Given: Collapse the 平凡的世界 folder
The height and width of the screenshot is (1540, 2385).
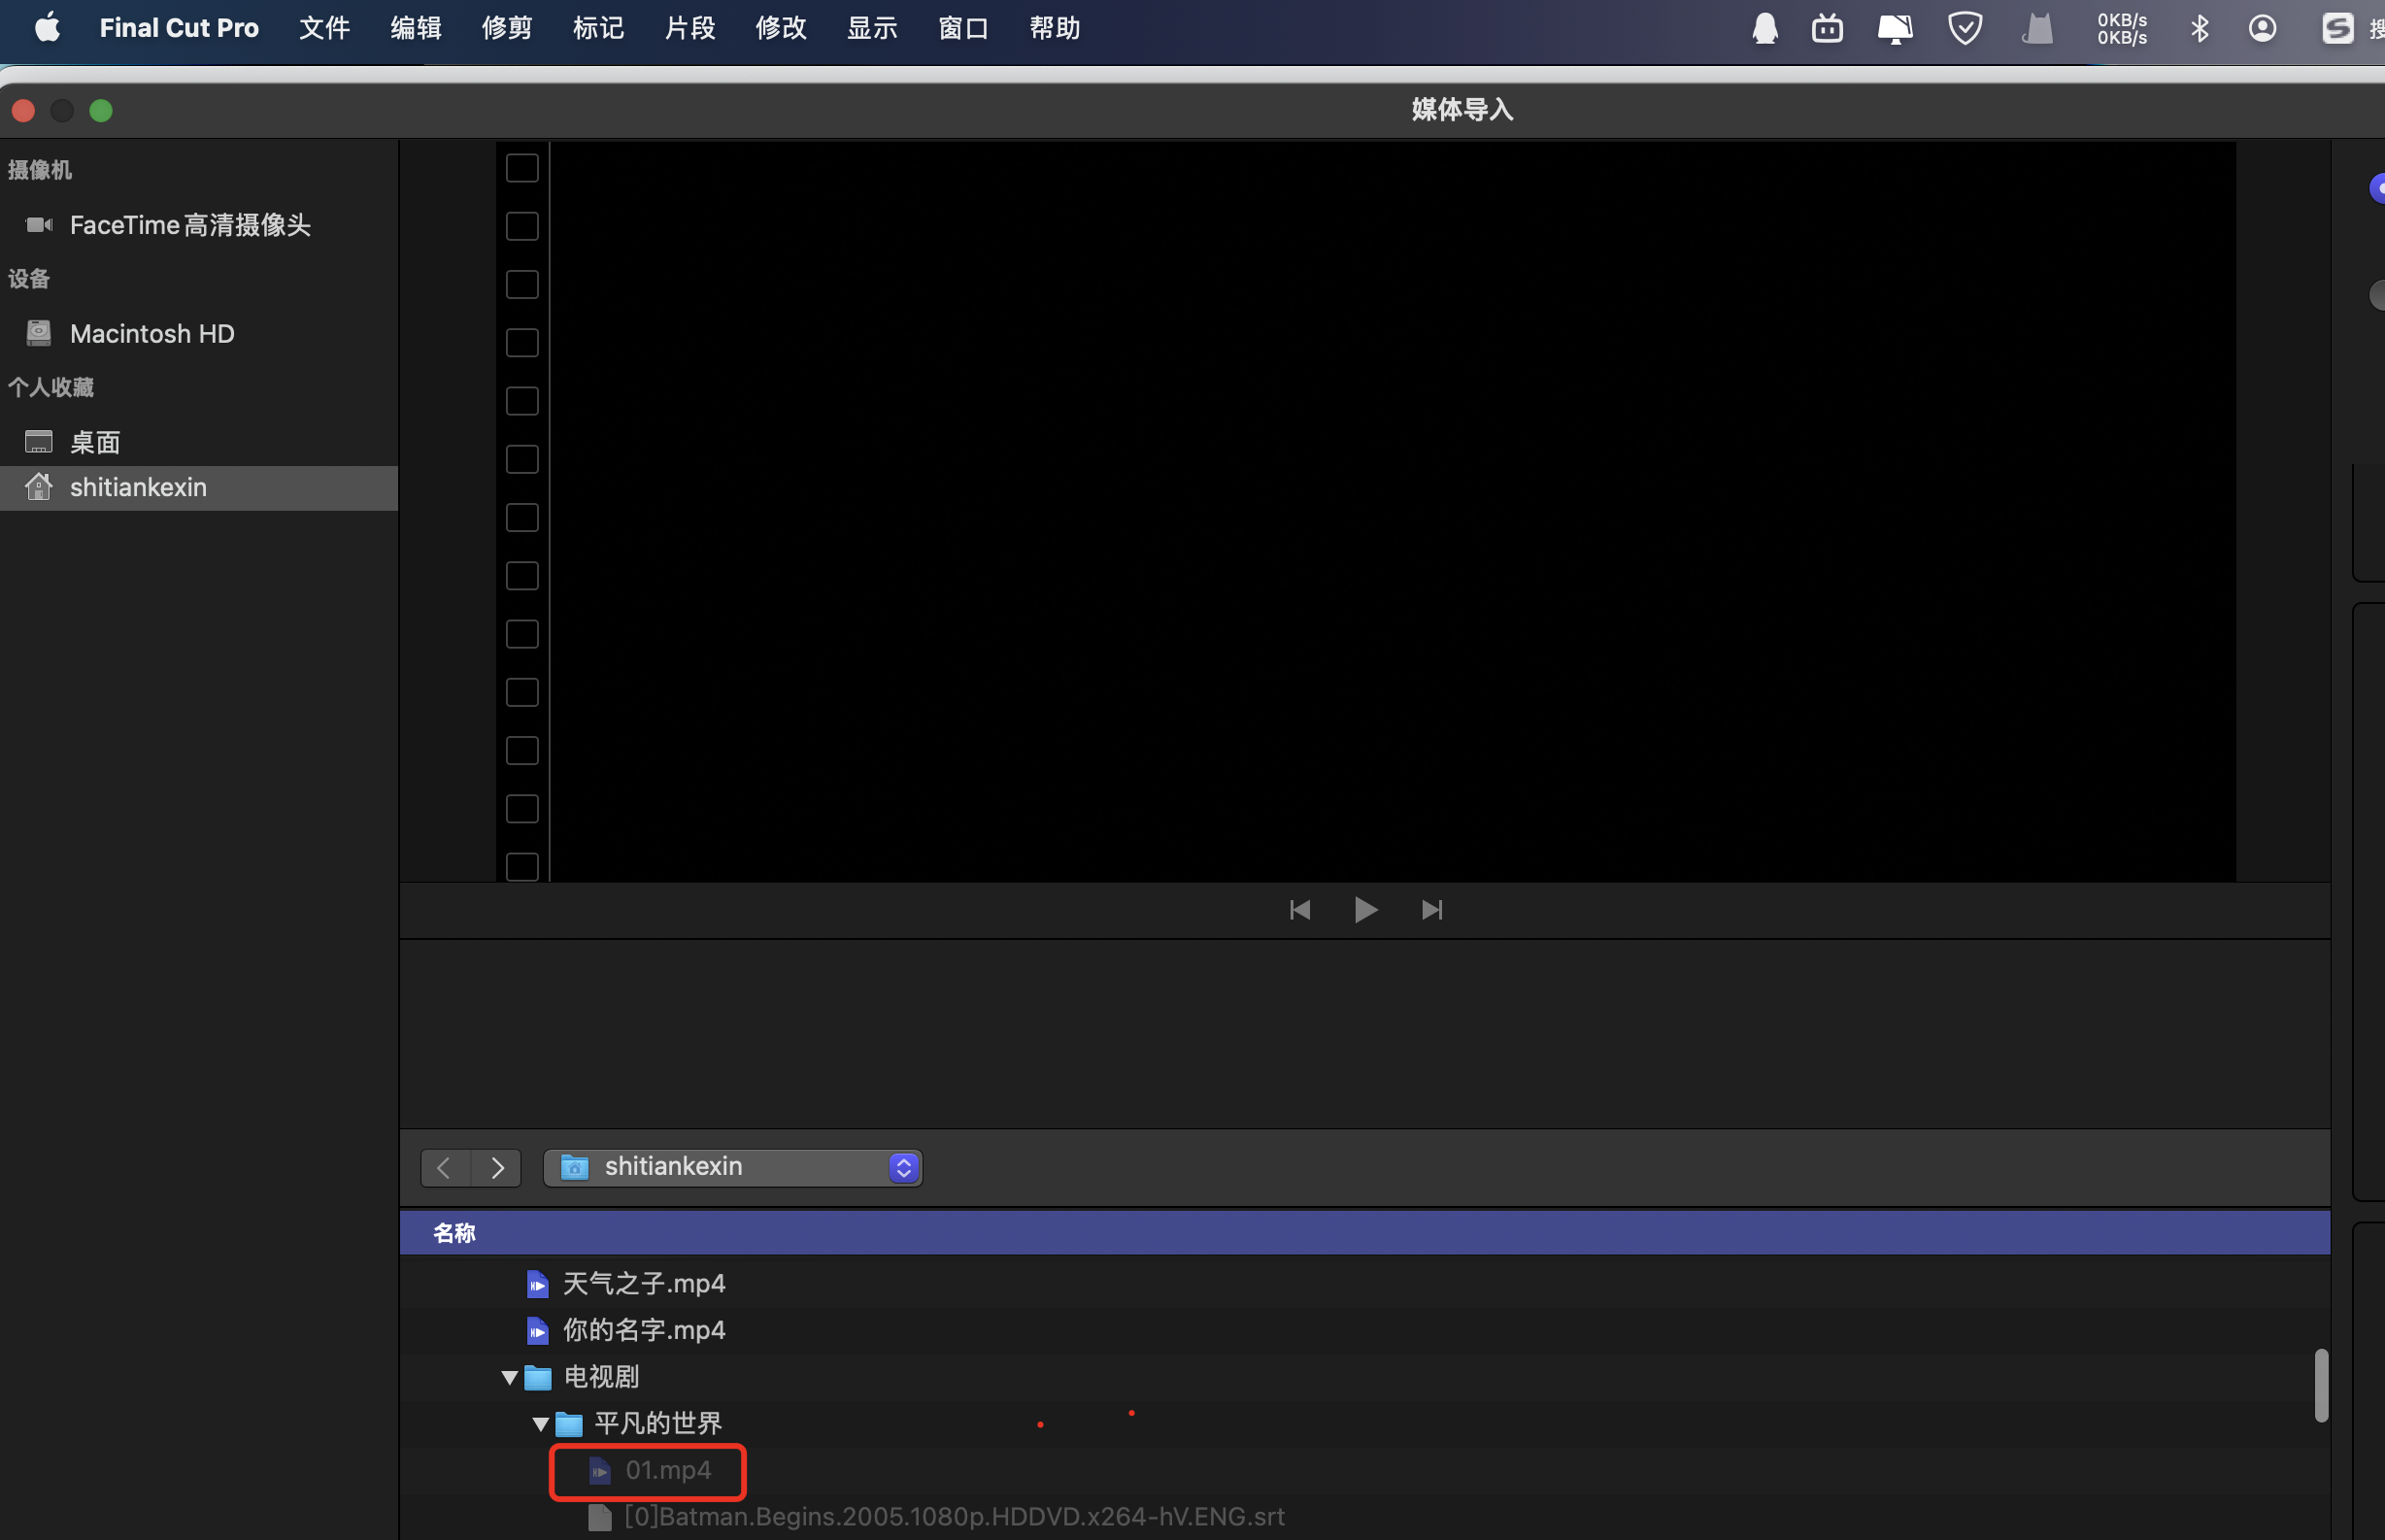Looking at the screenshot, I should coord(540,1424).
